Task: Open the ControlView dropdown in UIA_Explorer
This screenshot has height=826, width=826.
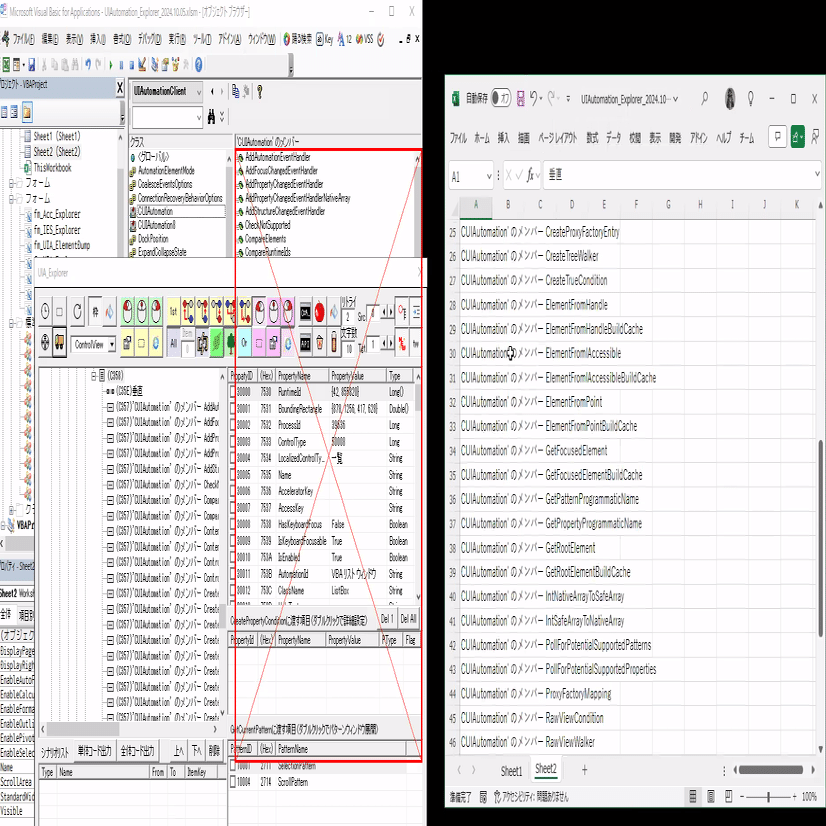Action: click(x=112, y=345)
